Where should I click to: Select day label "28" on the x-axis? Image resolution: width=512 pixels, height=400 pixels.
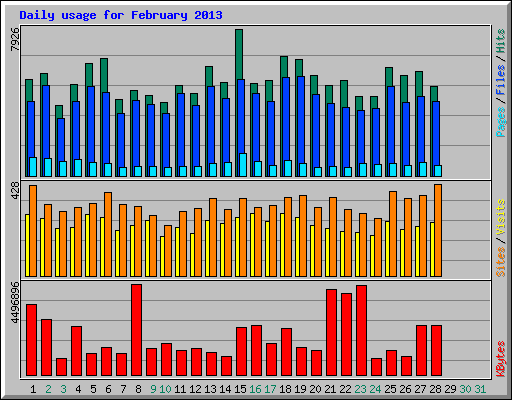435,389
